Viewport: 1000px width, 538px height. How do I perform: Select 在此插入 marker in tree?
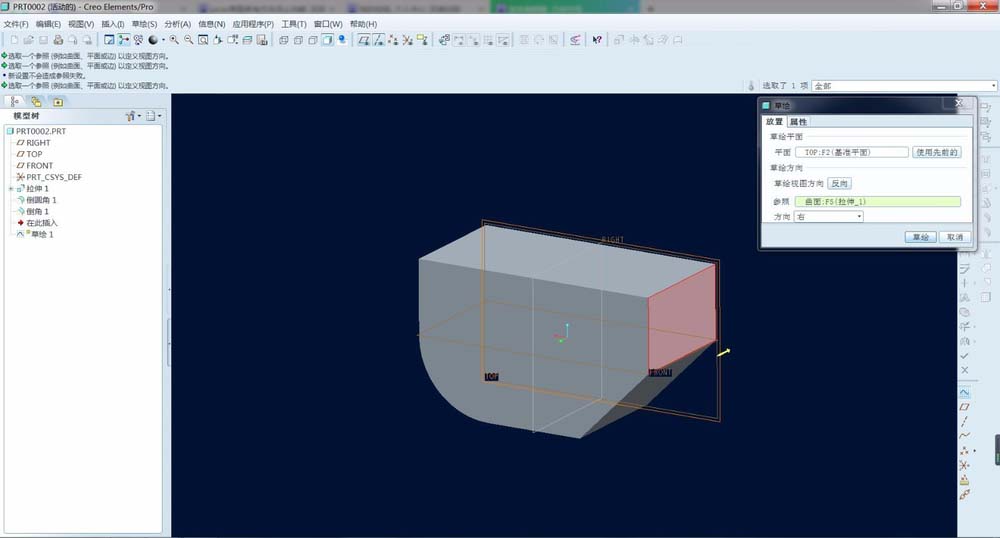pyautogui.click(x=41, y=222)
